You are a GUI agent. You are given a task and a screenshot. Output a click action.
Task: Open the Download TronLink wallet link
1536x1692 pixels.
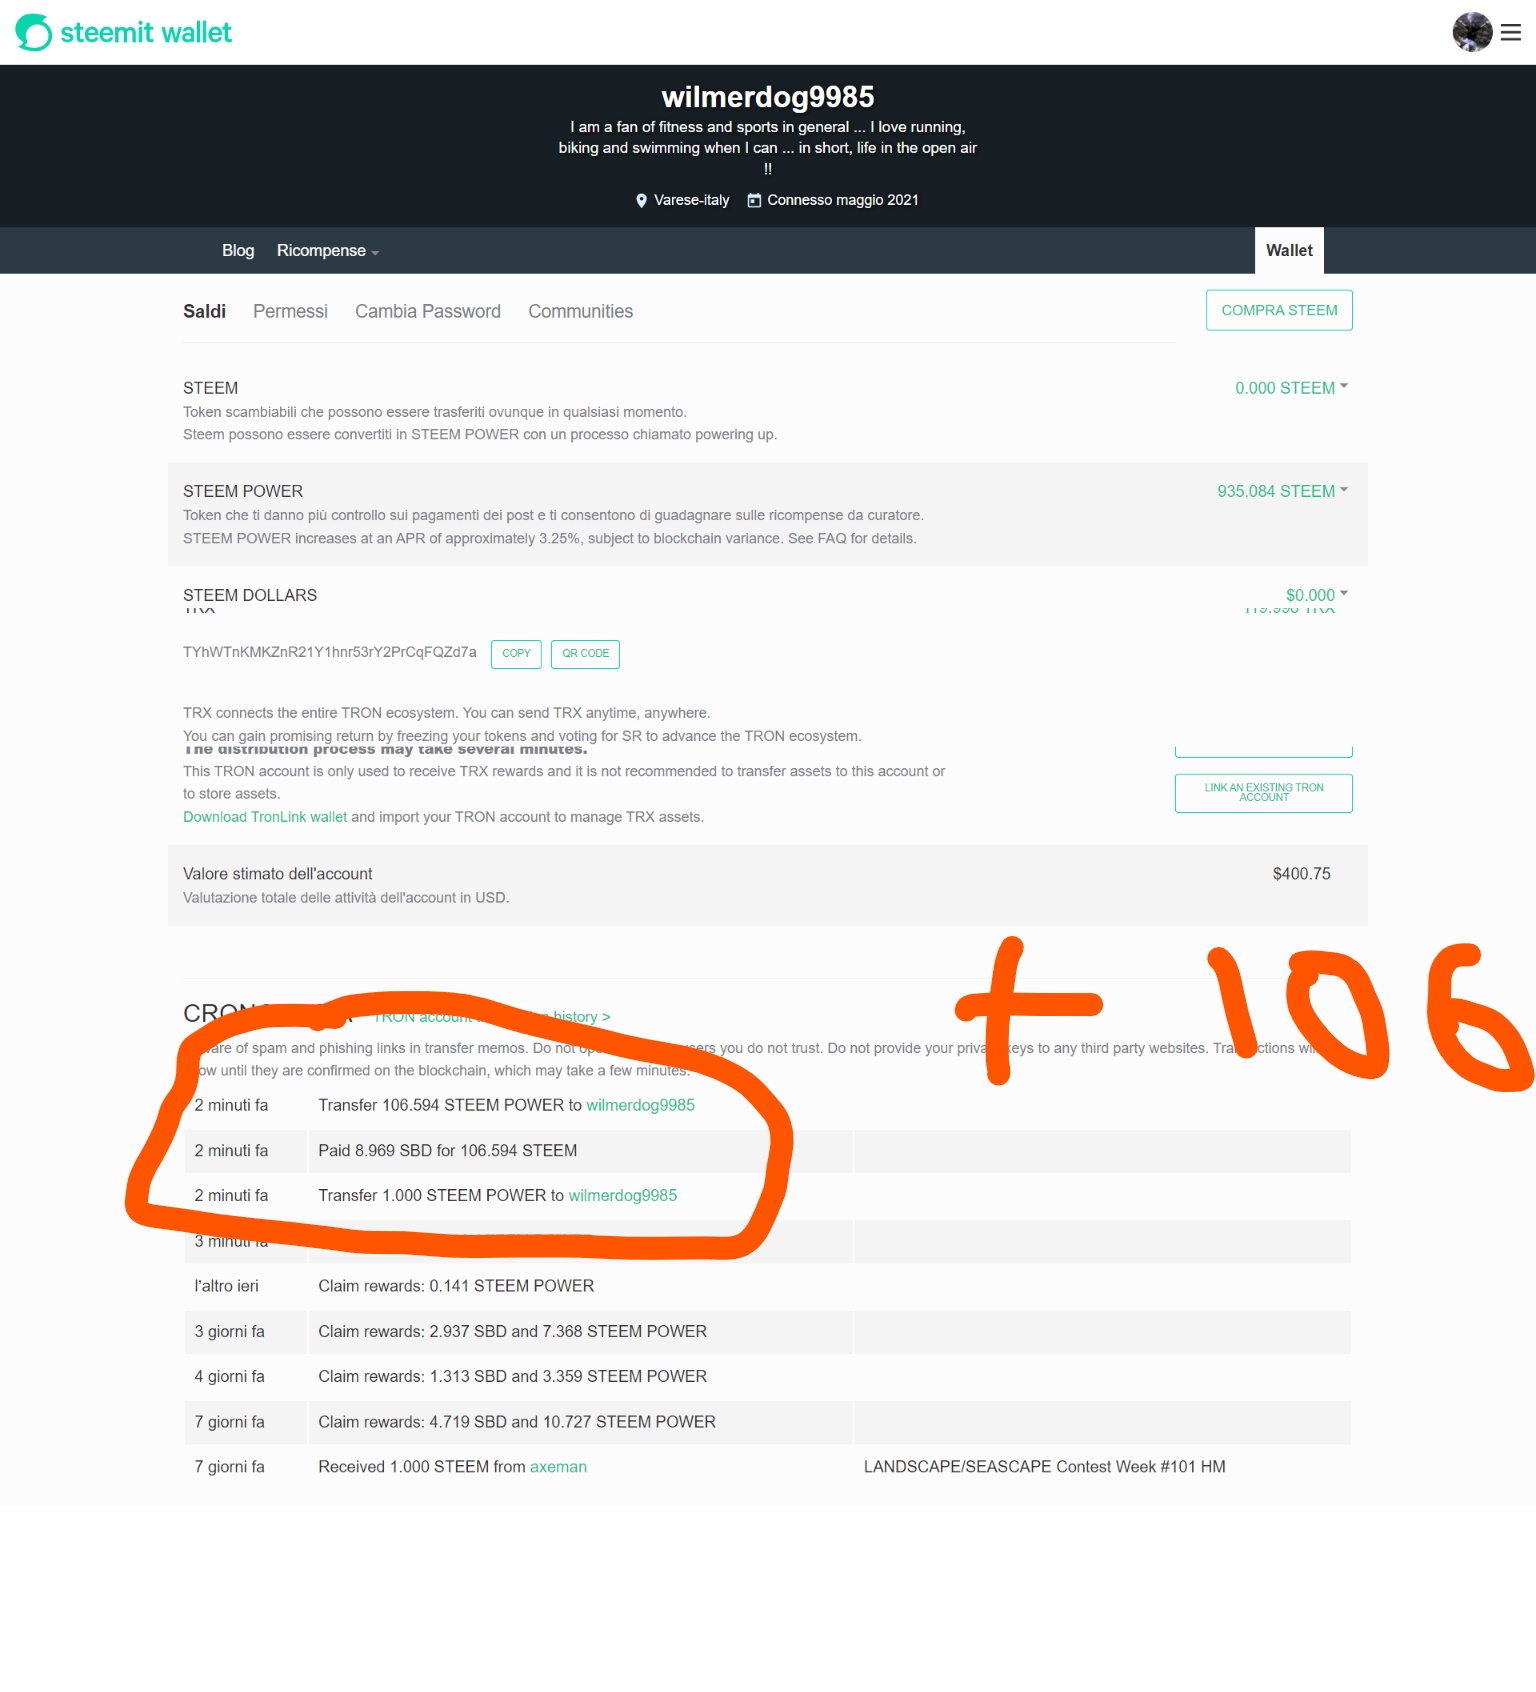tap(265, 817)
